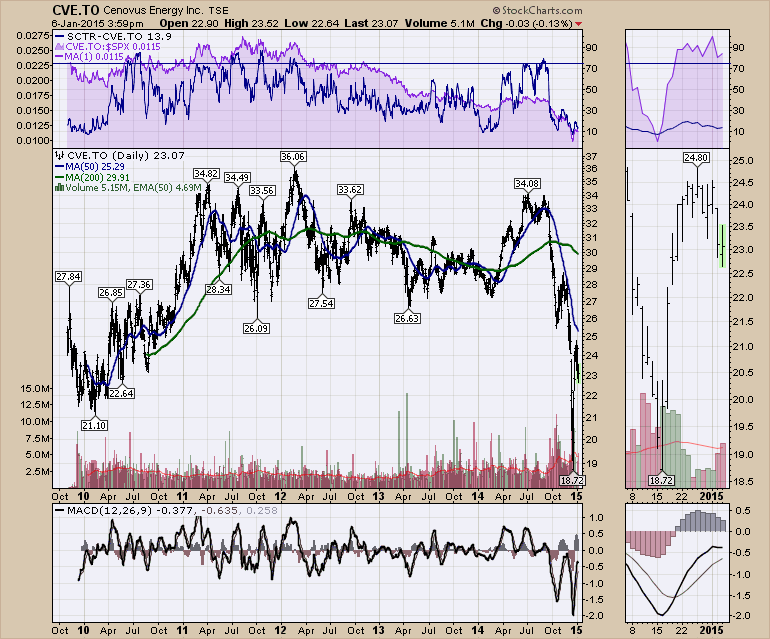Click the 27.84 price label

click(x=68, y=277)
